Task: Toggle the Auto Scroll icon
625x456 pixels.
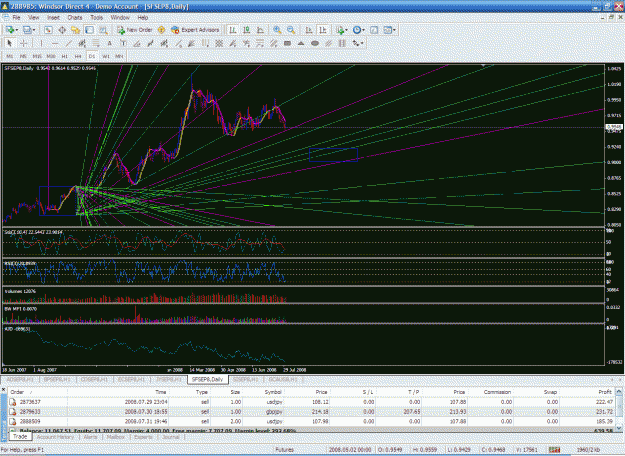Action: [309, 30]
